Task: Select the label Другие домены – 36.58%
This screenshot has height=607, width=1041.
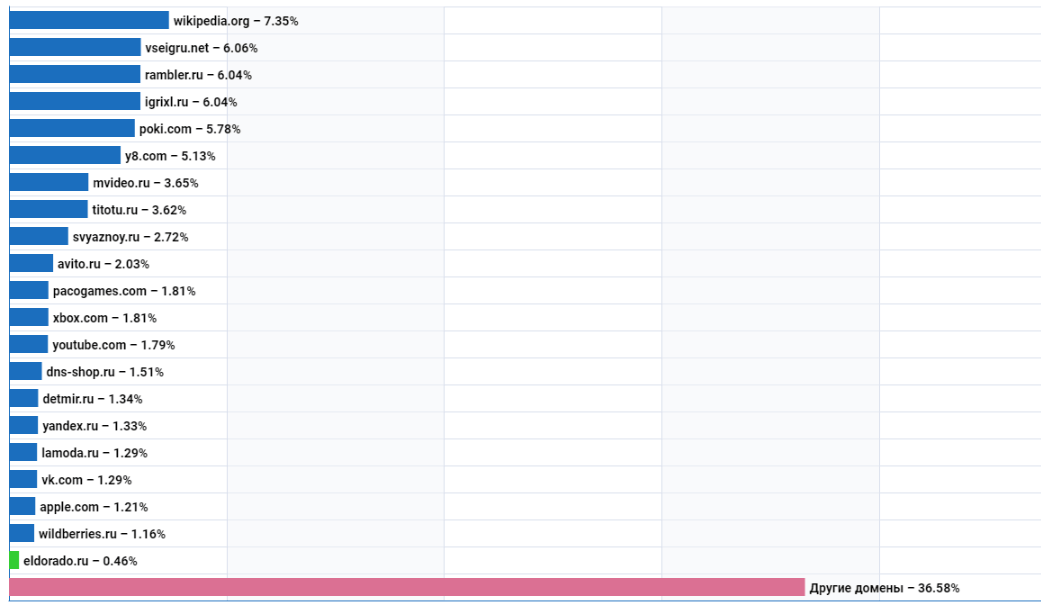Action: coord(884,588)
